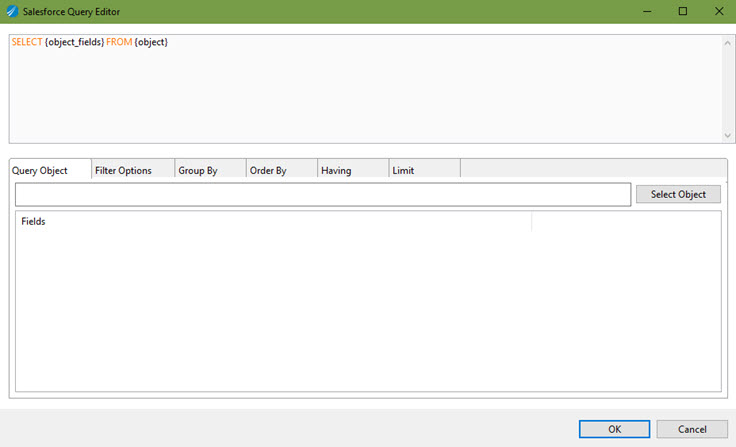Open the Having tab
The image size is (736, 447).
point(353,170)
